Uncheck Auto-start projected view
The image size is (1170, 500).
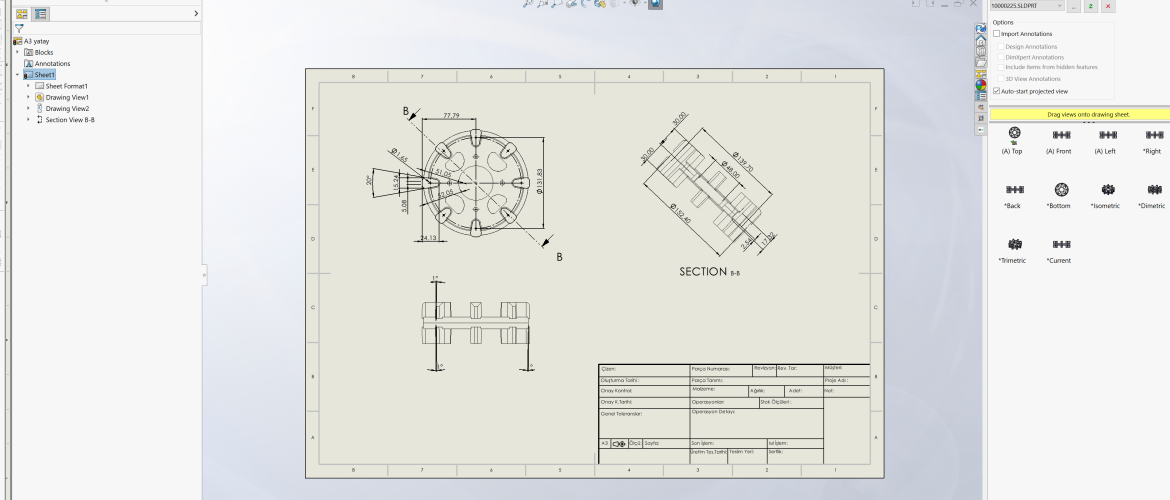997,91
